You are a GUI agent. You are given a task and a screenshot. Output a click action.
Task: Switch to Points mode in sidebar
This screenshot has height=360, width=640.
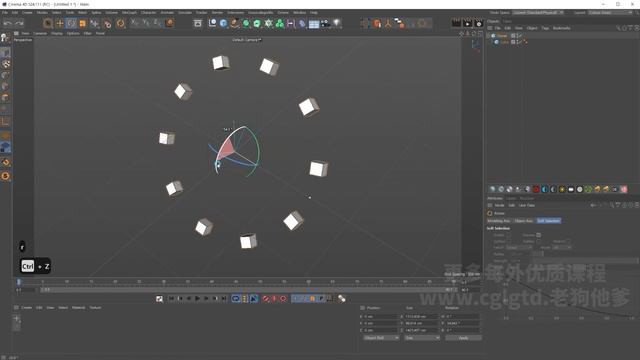click(5, 76)
